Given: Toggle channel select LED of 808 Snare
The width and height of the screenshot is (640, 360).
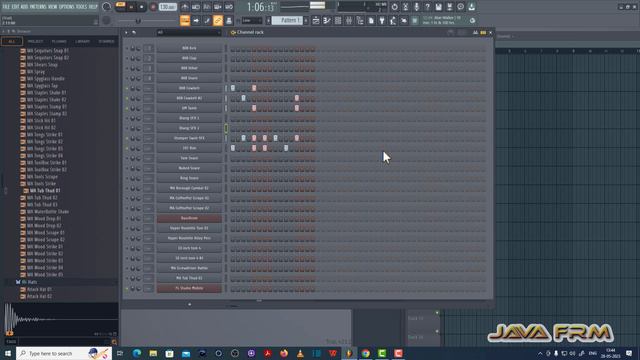Looking at the screenshot, I should 226,78.
